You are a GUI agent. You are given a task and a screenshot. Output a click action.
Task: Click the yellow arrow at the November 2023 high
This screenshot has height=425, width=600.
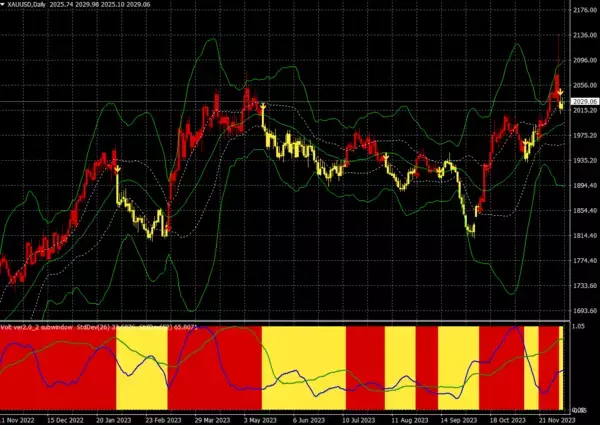click(560, 92)
